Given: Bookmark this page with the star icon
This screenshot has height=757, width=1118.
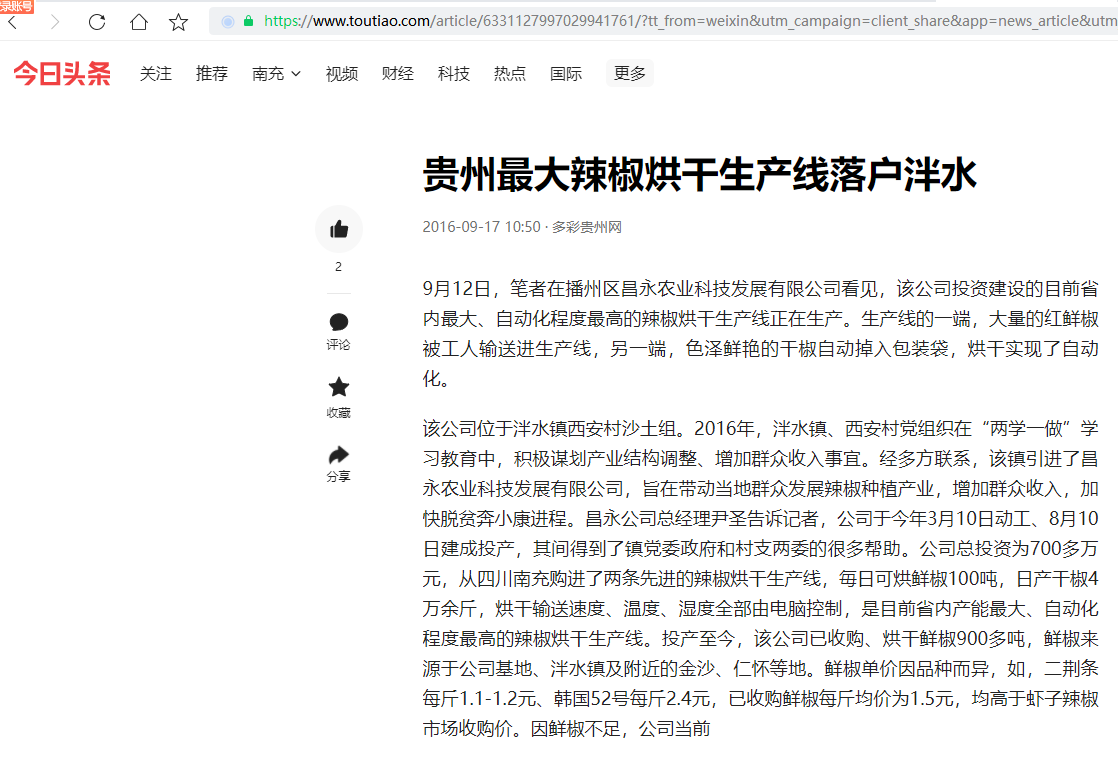Looking at the screenshot, I should pyautogui.click(x=178, y=22).
